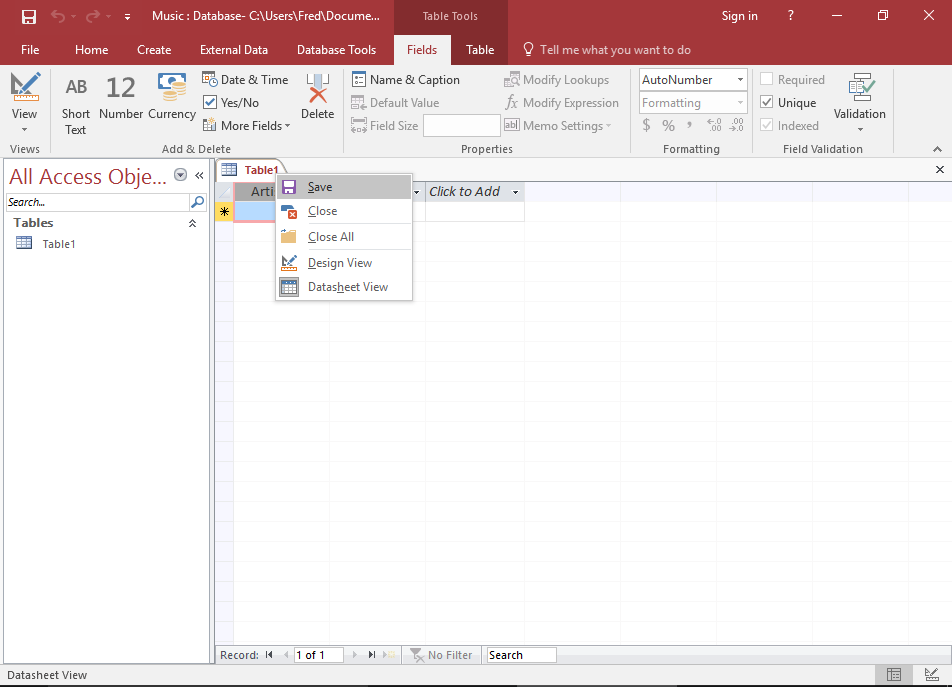This screenshot has height=687, width=952.
Task: Select Table1 in navigation pane
Action: (x=59, y=244)
